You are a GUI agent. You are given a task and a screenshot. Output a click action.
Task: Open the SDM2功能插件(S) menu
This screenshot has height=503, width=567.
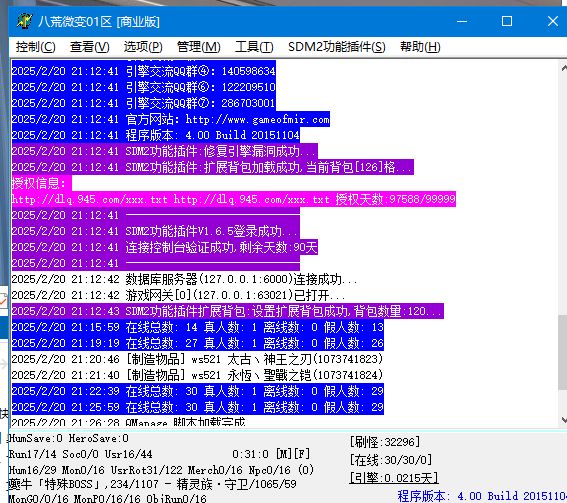(x=337, y=47)
